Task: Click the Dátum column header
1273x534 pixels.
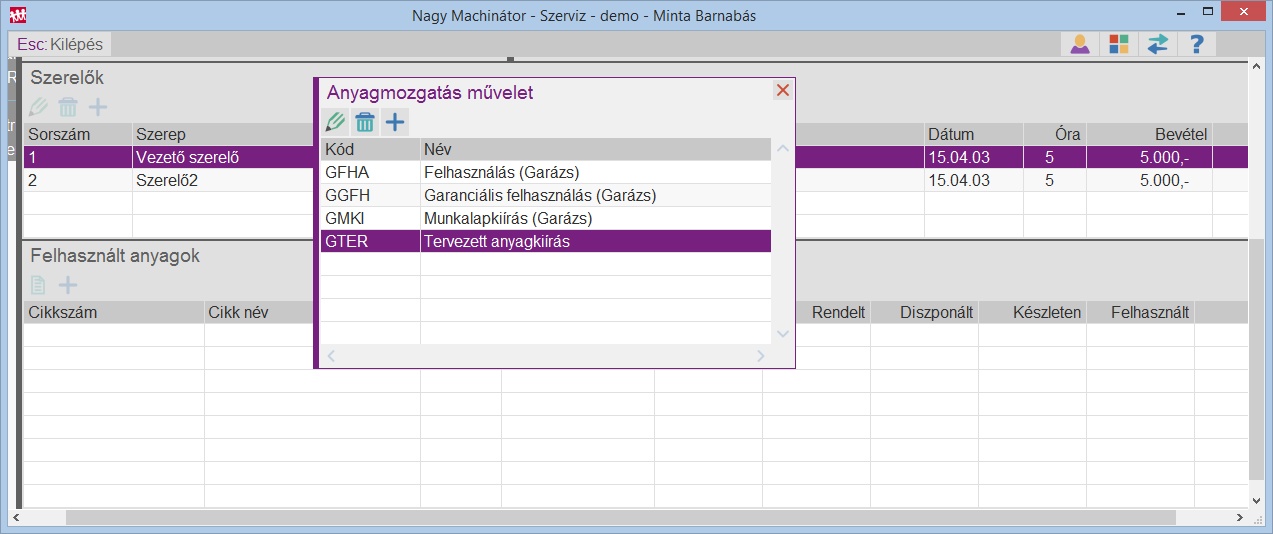Action: pyautogui.click(x=973, y=134)
